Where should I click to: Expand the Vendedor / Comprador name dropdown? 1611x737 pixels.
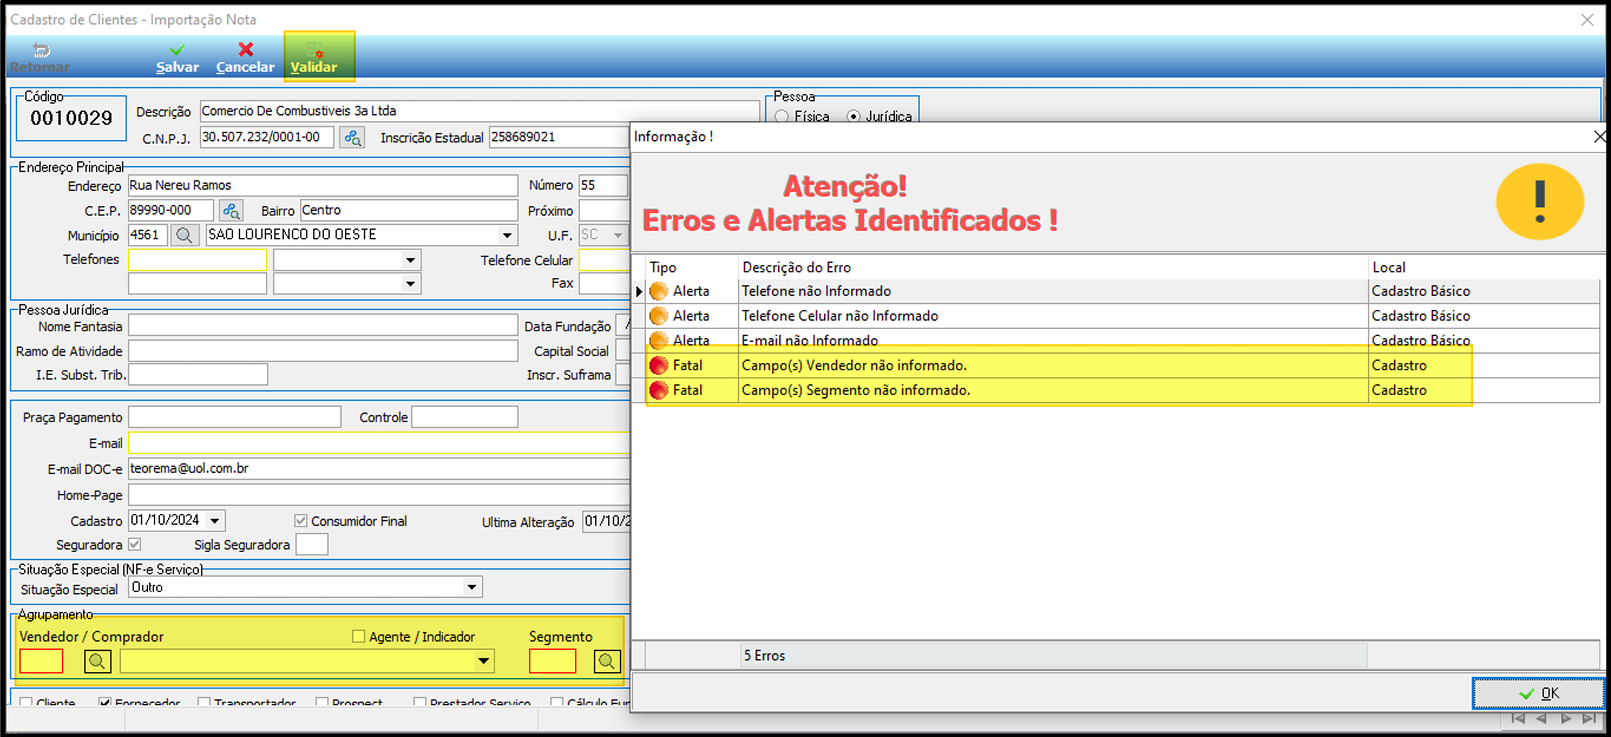click(x=483, y=661)
